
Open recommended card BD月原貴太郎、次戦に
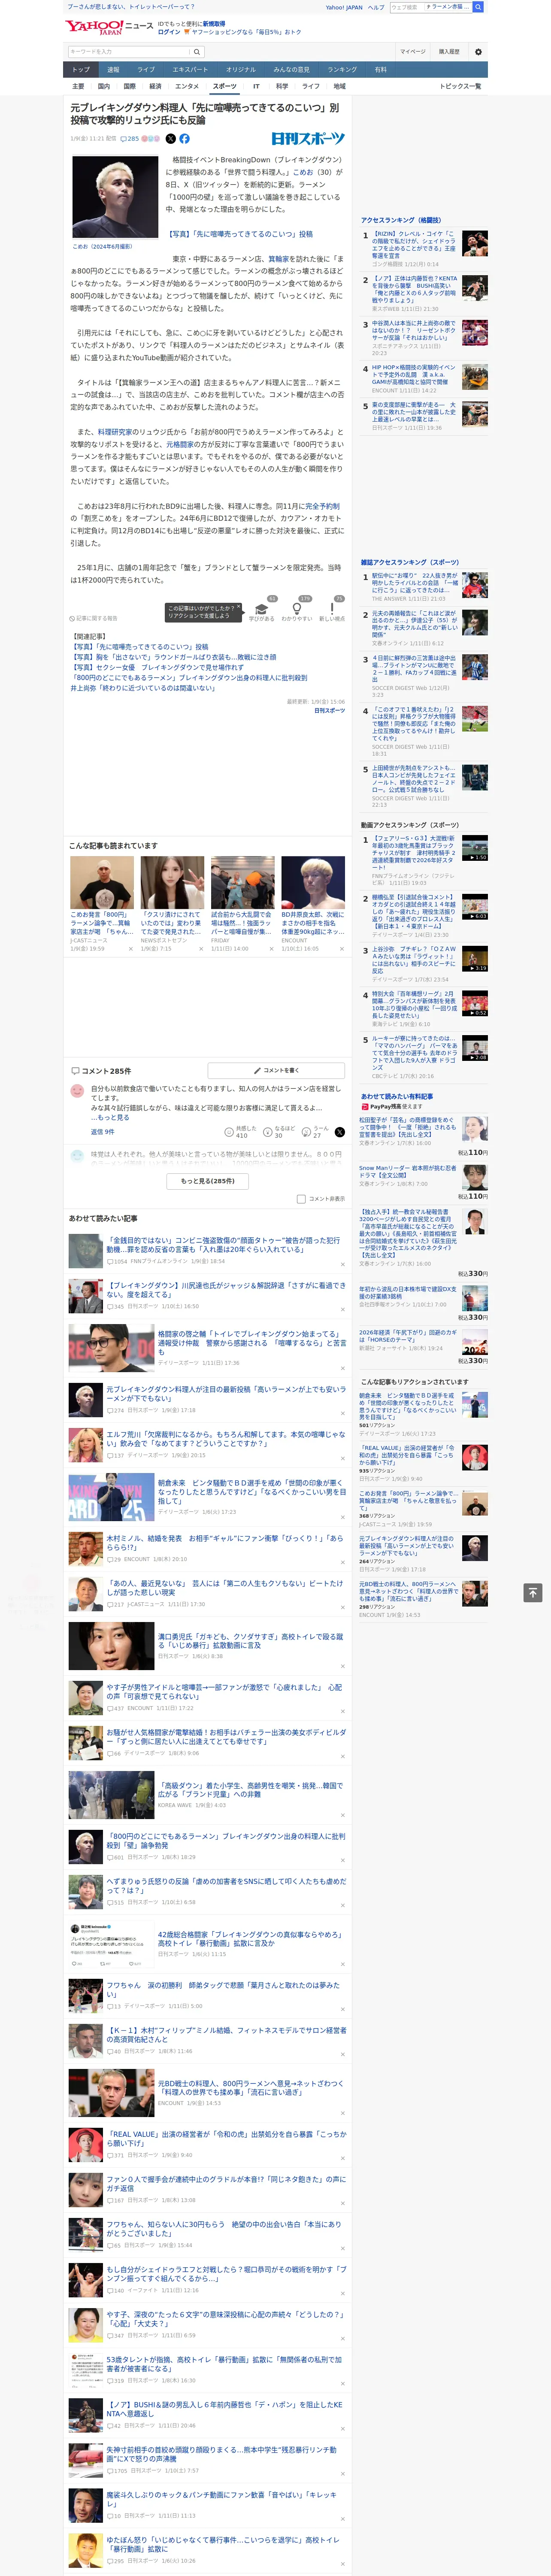(x=313, y=923)
